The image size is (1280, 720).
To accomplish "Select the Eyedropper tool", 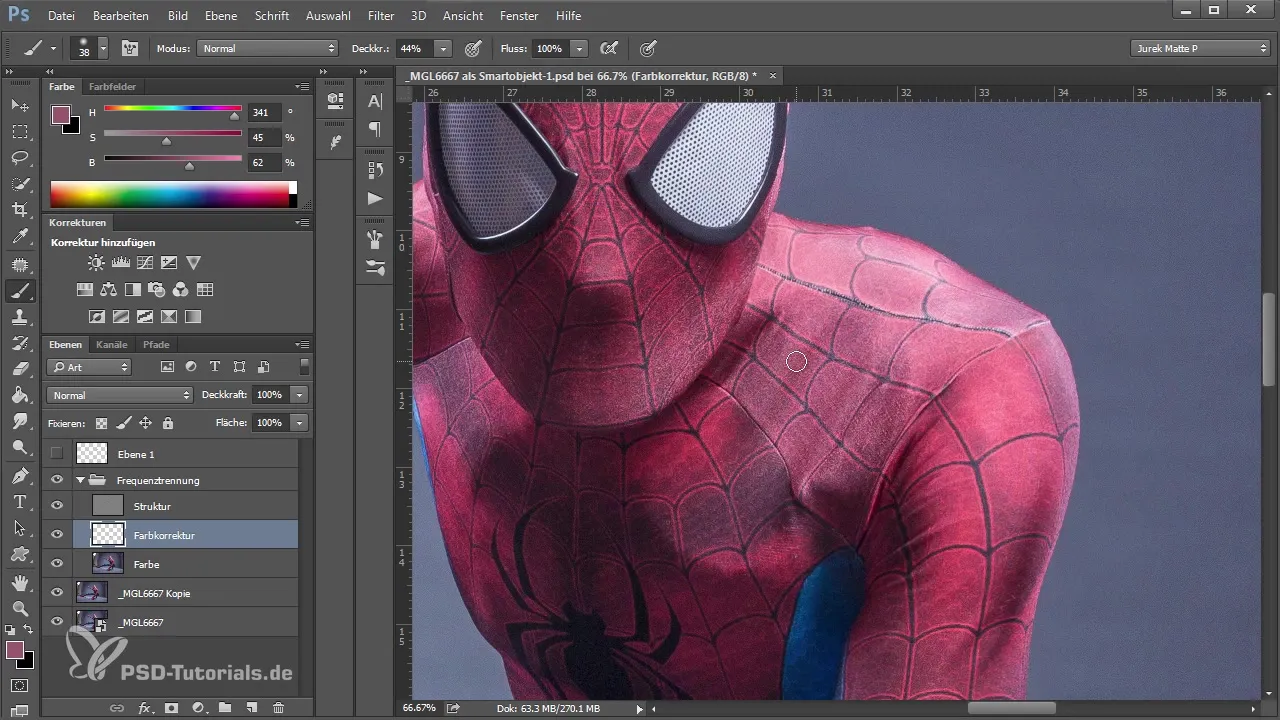I will [19, 237].
